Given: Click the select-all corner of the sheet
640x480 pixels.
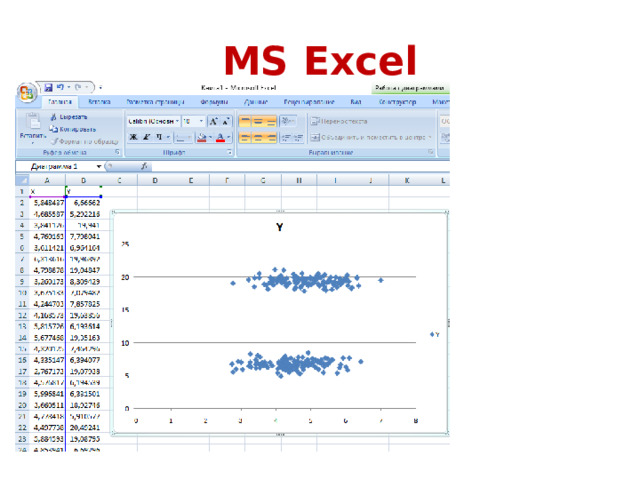Looking at the screenshot, I should [x=22, y=180].
